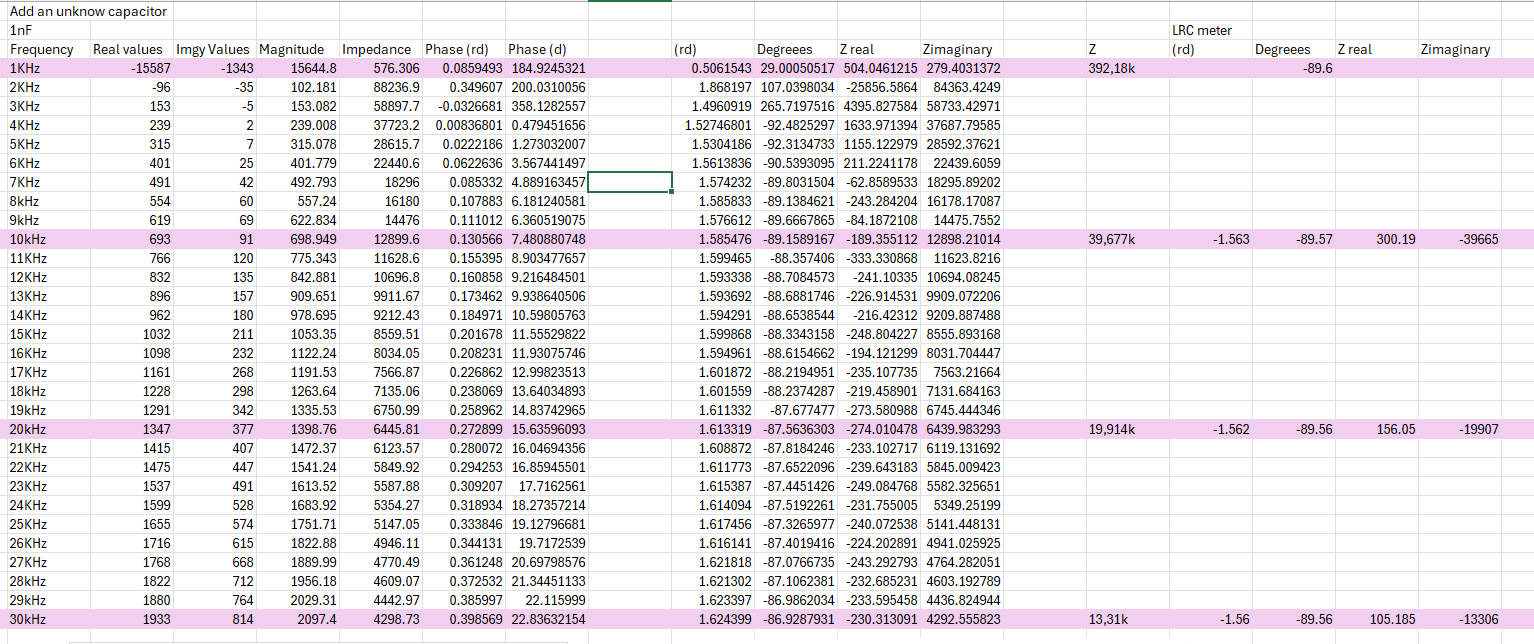Viewport: 1534px width, 644px height.
Task: Select the impedance value '576.306'
Action: click(x=397, y=68)
